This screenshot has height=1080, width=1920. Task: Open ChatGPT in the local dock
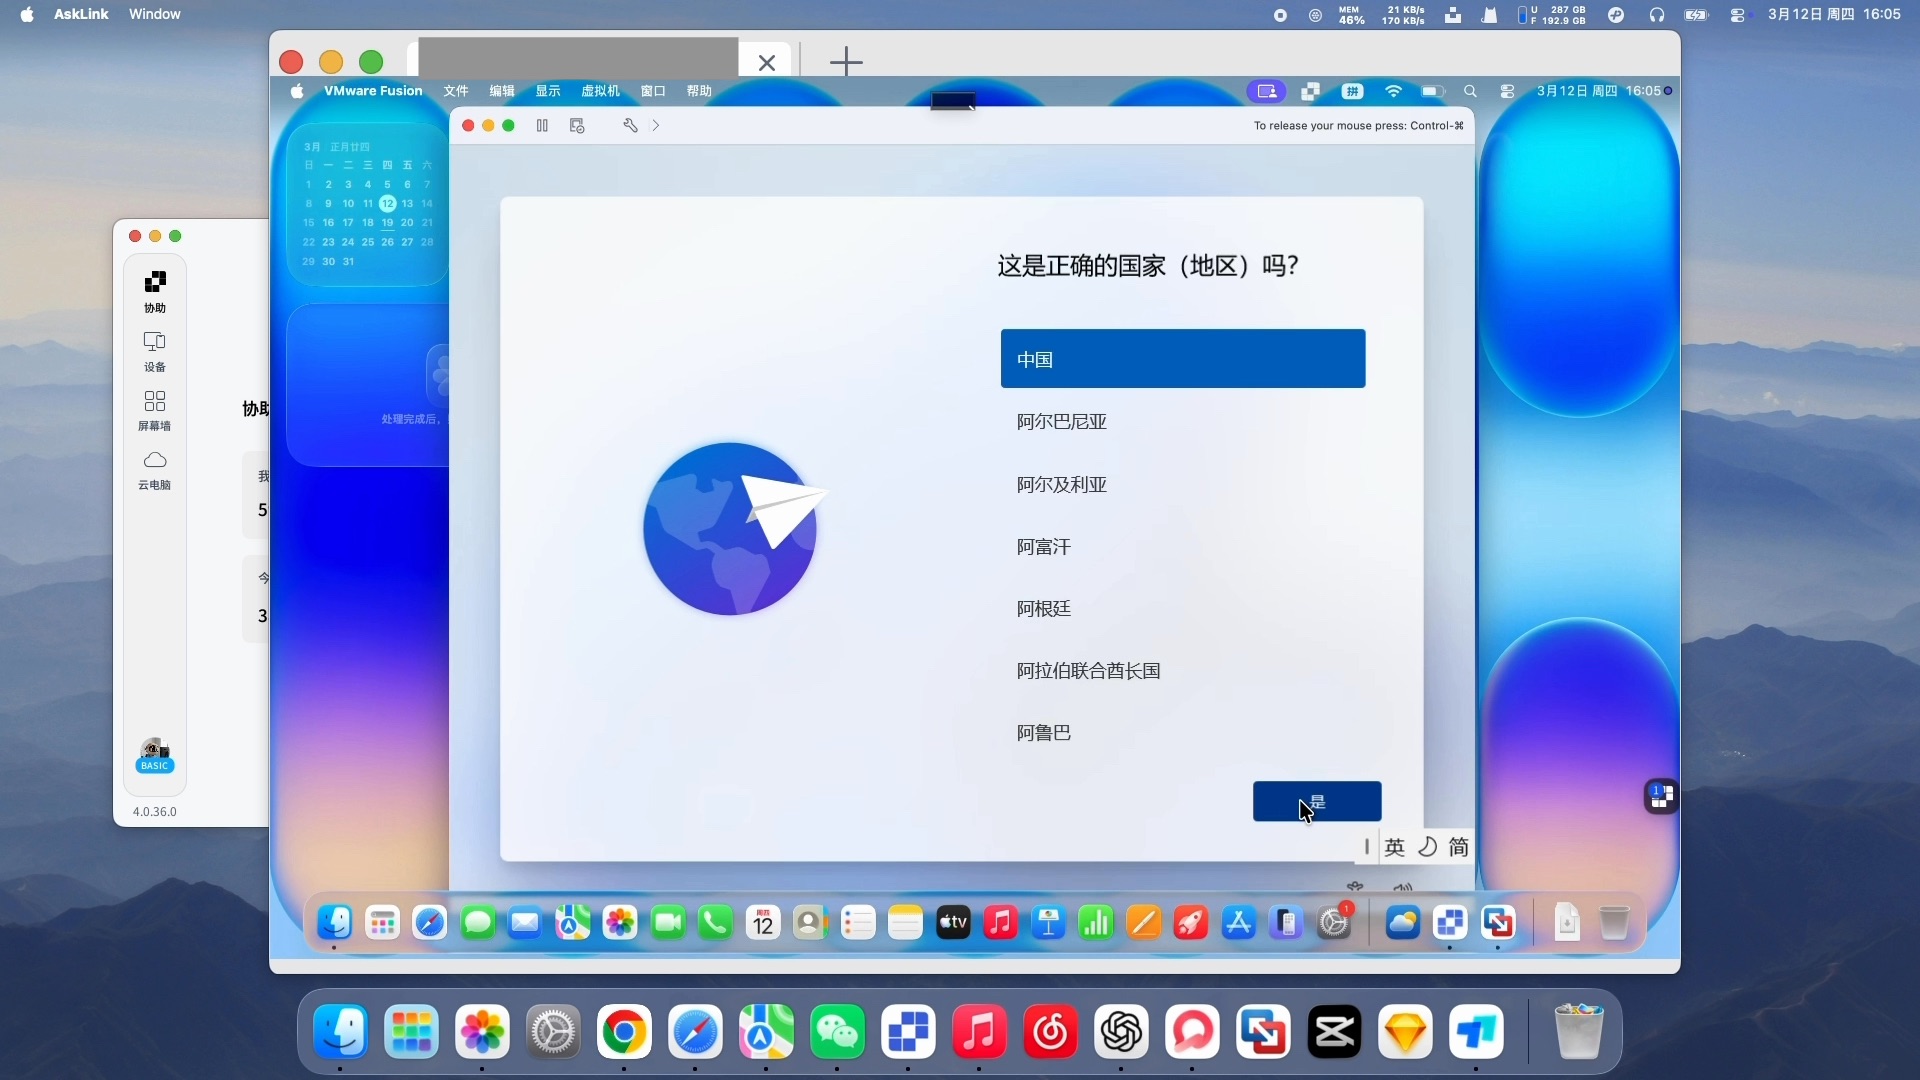(x=1121, y=1032)
